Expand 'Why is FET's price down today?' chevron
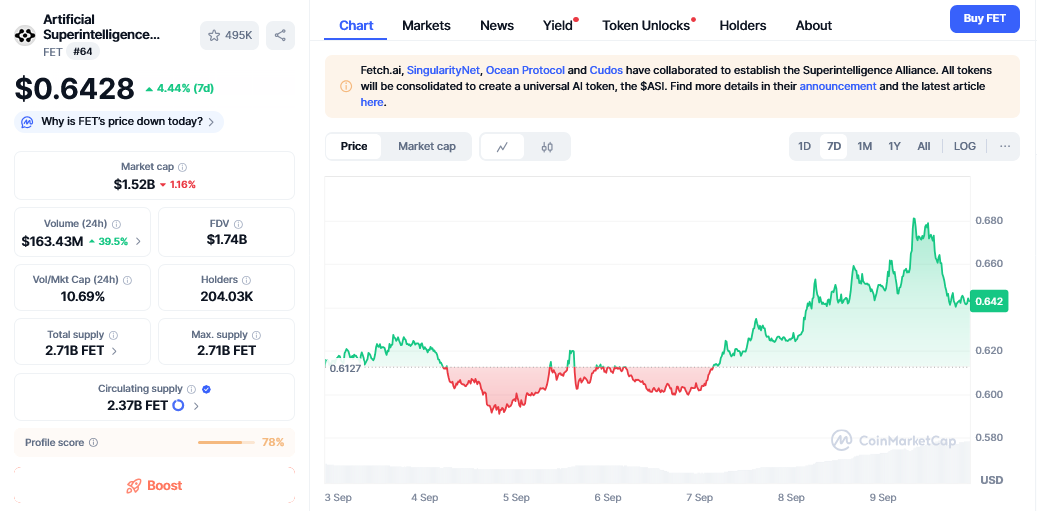Image resolution: width=1037 pixels, height=511 pixels. coord(211,122)
